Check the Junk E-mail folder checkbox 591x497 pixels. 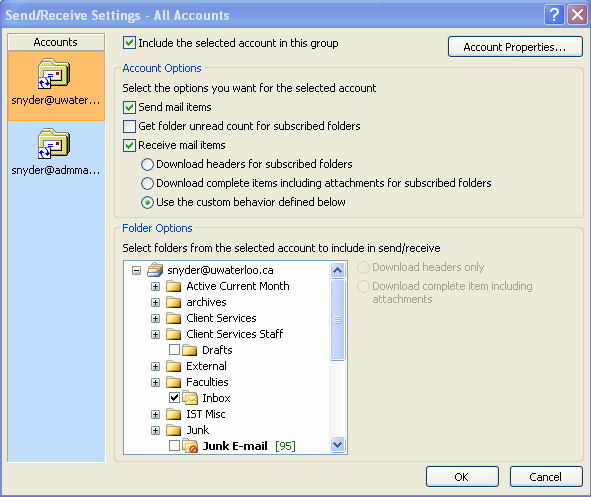point(174,445)
